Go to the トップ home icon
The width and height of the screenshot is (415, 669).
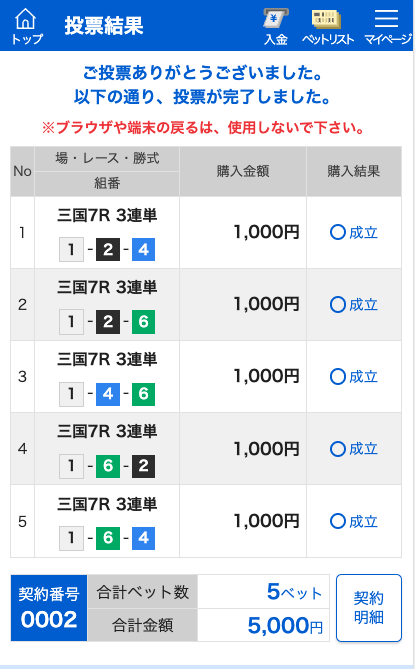(x=26, y=26)
